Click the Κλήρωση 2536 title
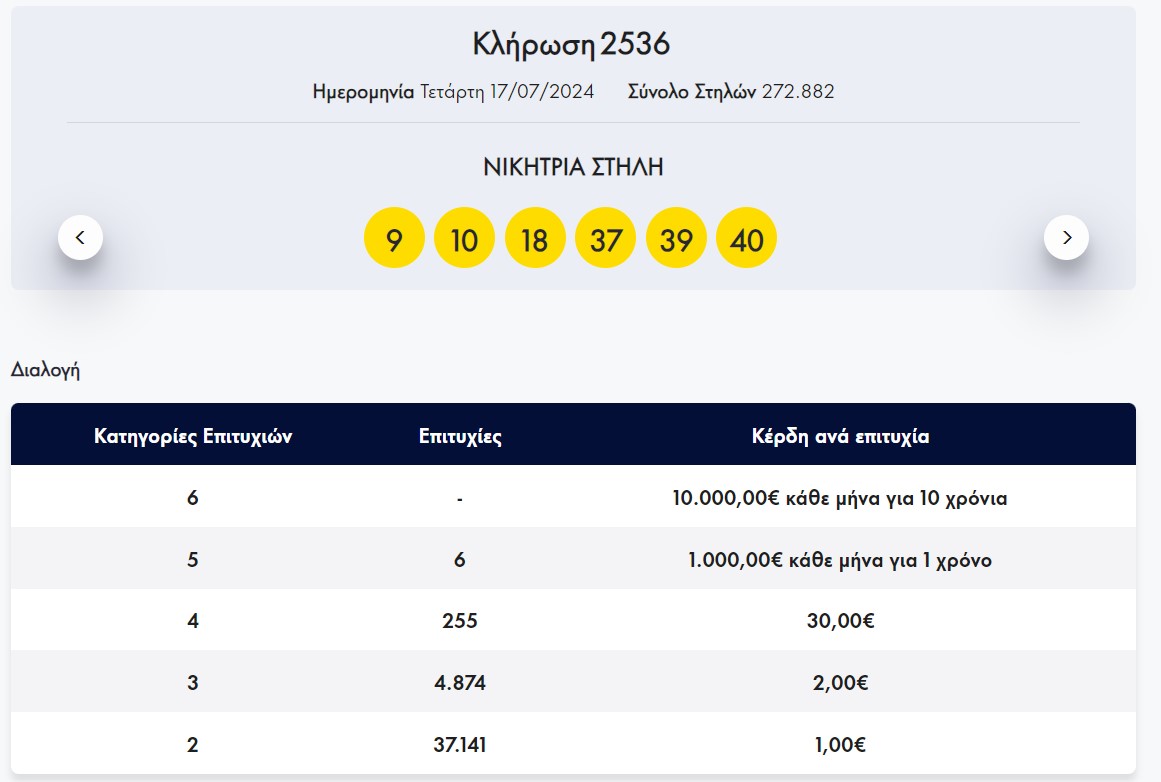1161x782 pixels. pyautogui.click(x=571, y=45)
